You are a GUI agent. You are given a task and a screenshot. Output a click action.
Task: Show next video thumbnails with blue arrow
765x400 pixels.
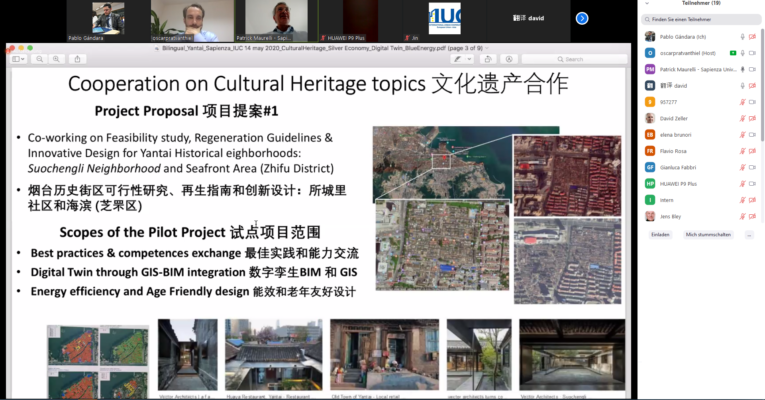point(582,18)
